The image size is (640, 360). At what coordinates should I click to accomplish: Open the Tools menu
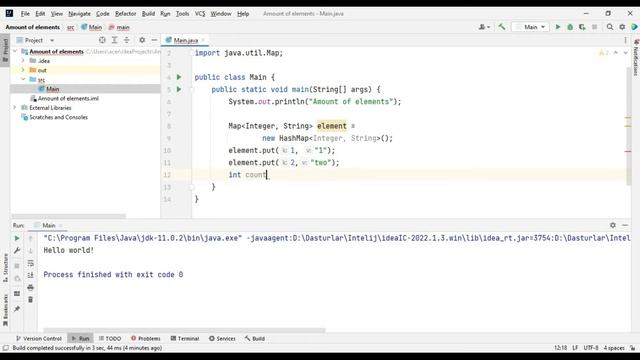[182, 13]
